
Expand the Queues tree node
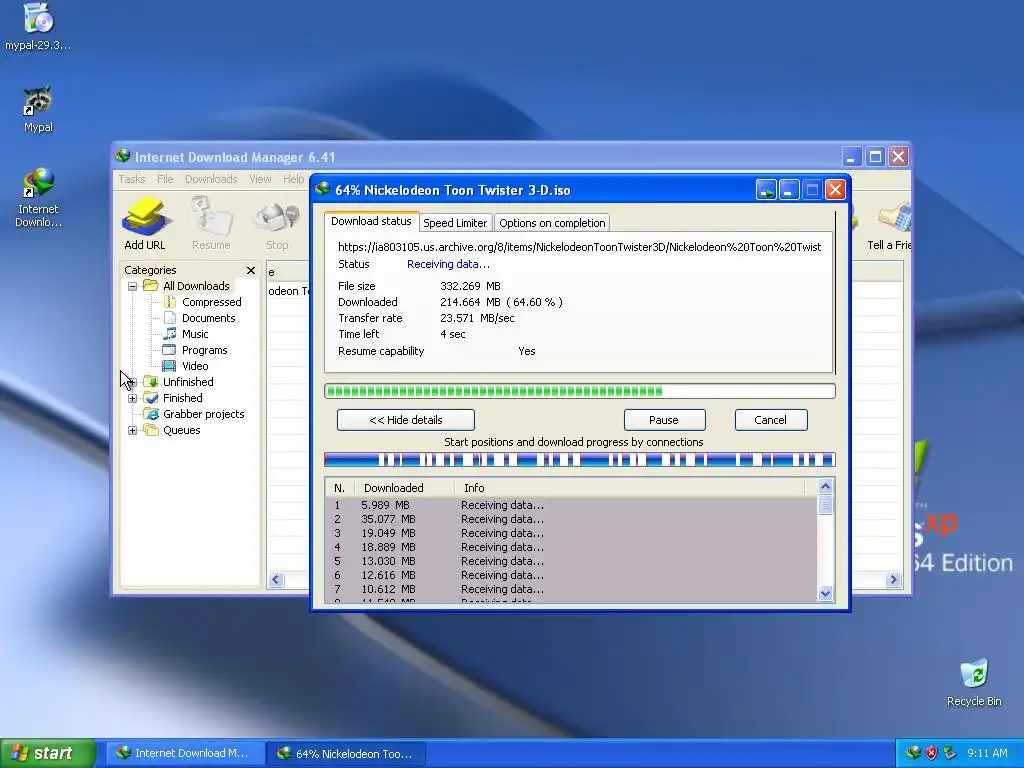[x=133, y=430]
